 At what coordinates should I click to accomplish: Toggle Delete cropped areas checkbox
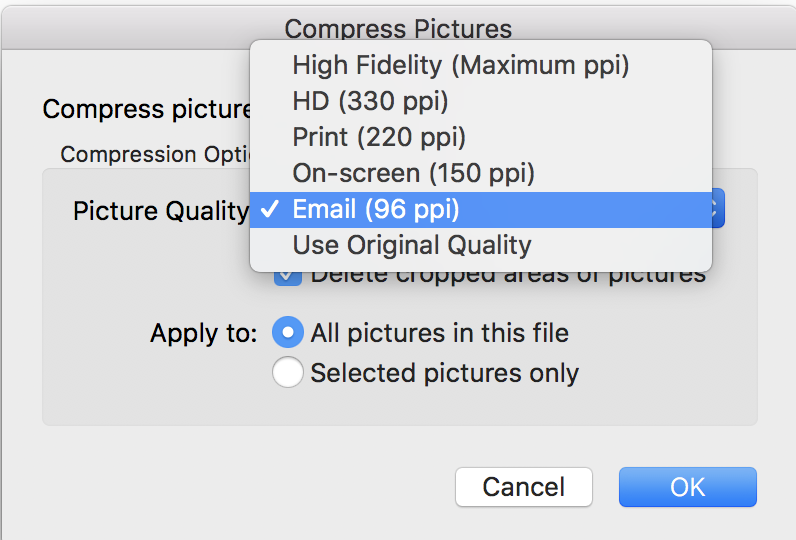(288, 276)
